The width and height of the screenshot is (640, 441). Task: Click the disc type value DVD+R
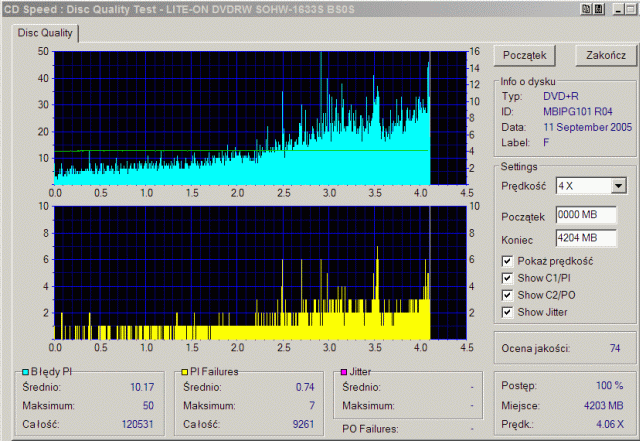(560, 96)
